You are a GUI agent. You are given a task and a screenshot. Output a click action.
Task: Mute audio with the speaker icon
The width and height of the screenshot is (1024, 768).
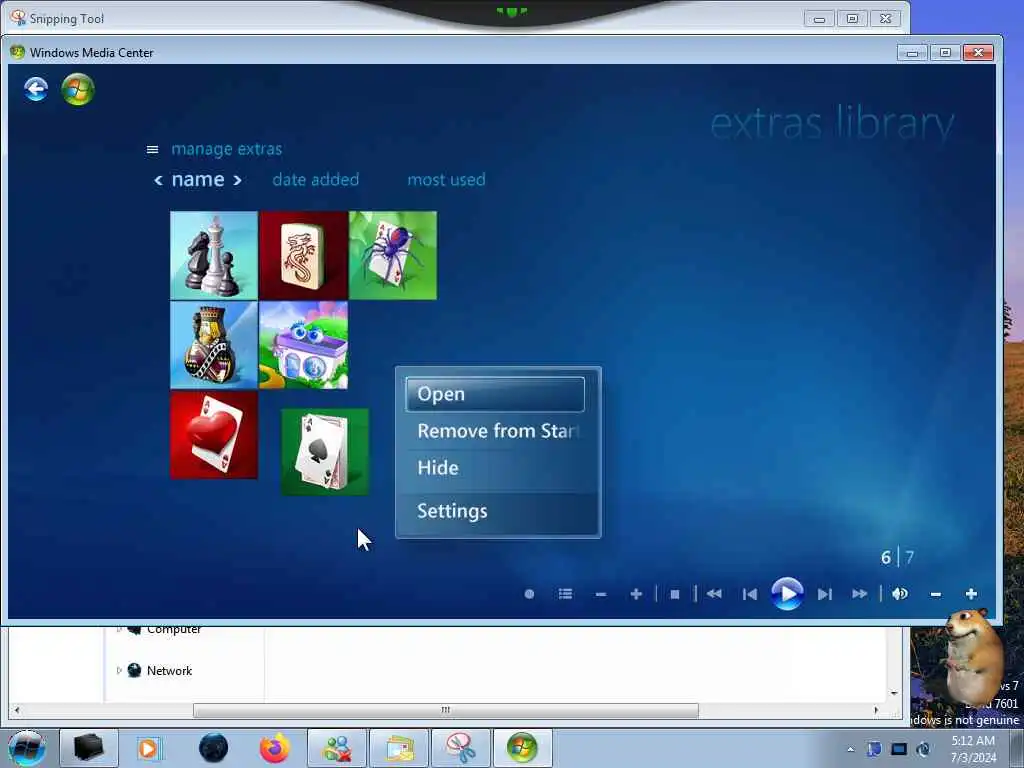point(900,594)
